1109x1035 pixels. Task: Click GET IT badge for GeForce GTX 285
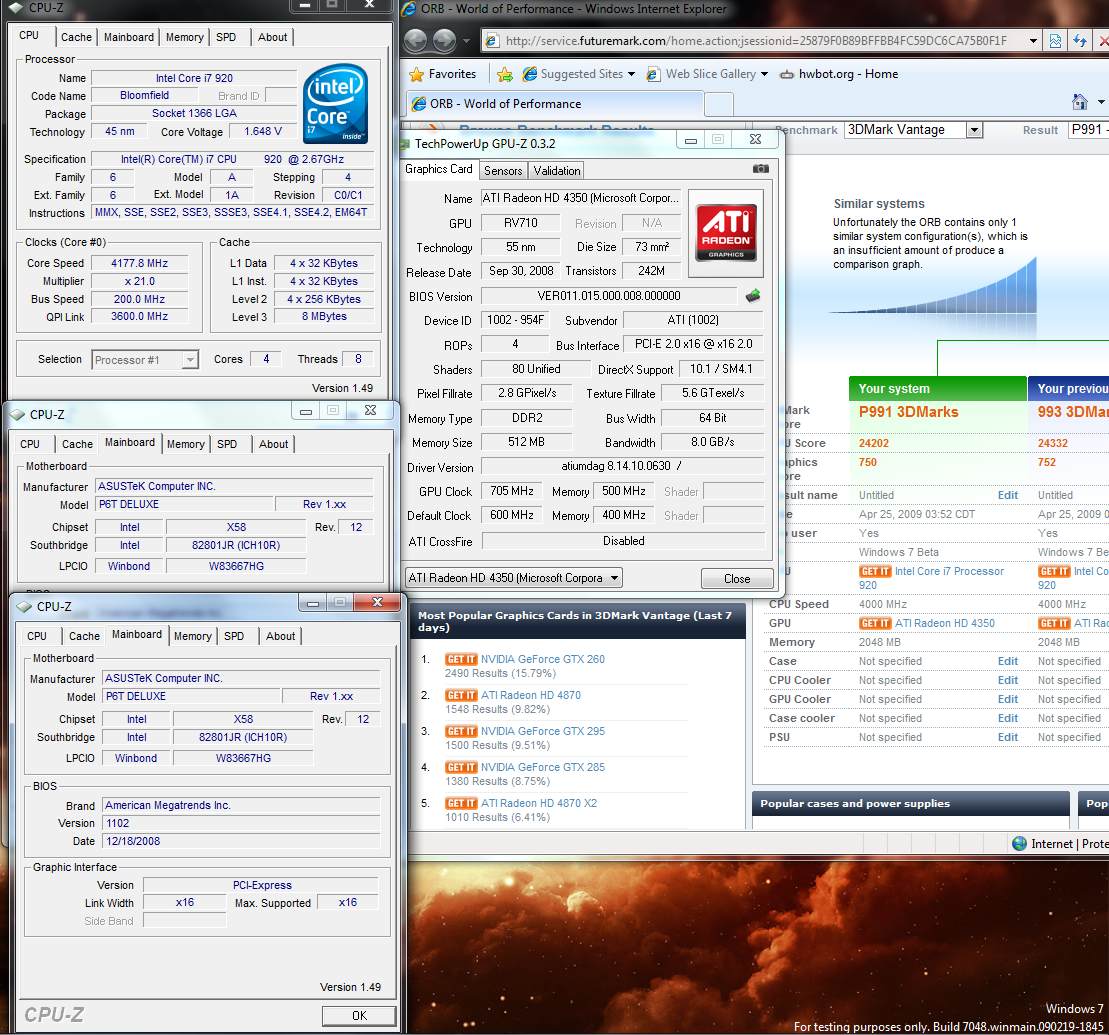(x=460, y=767)
